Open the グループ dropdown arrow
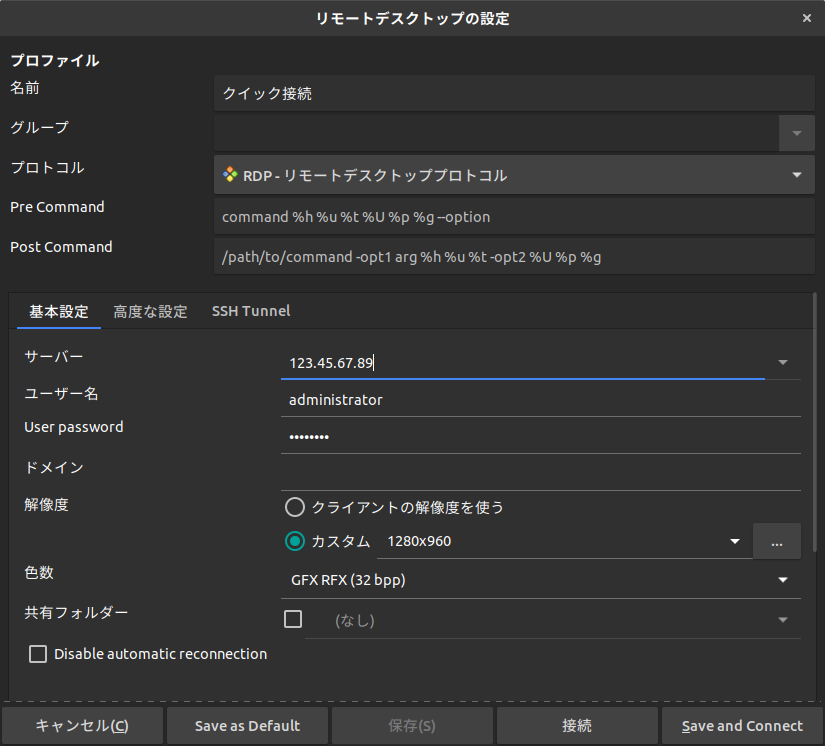The width and height of the screenshot is (825, 746). 797,133
